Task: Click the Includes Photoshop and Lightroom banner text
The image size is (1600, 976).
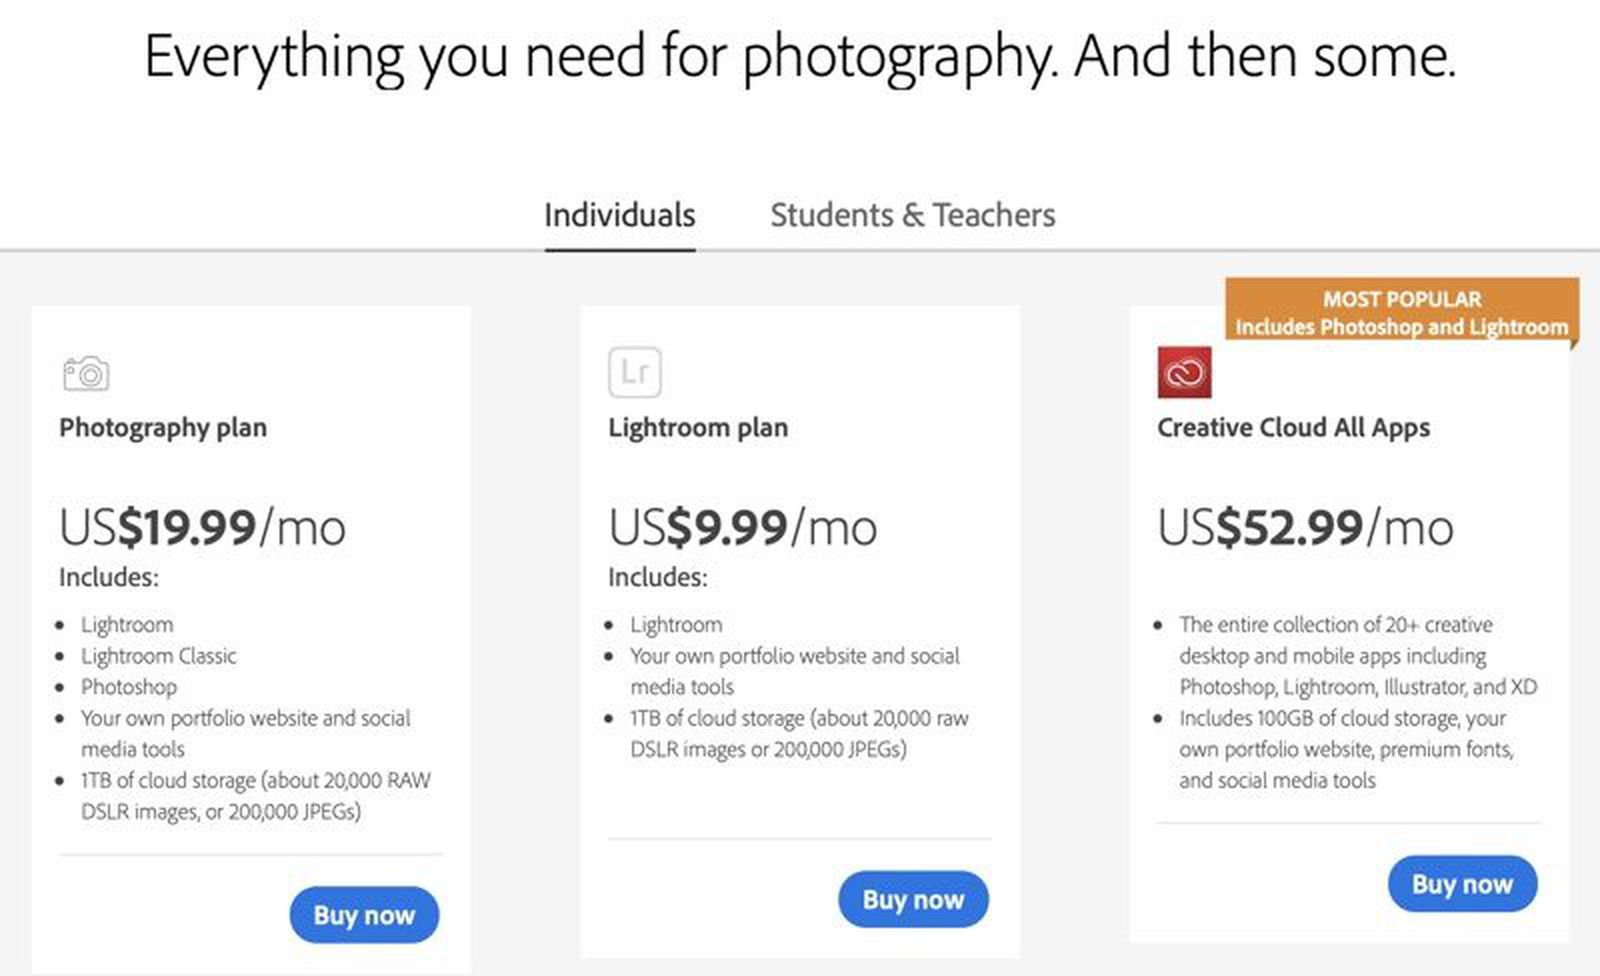Action: (1401, 326)
